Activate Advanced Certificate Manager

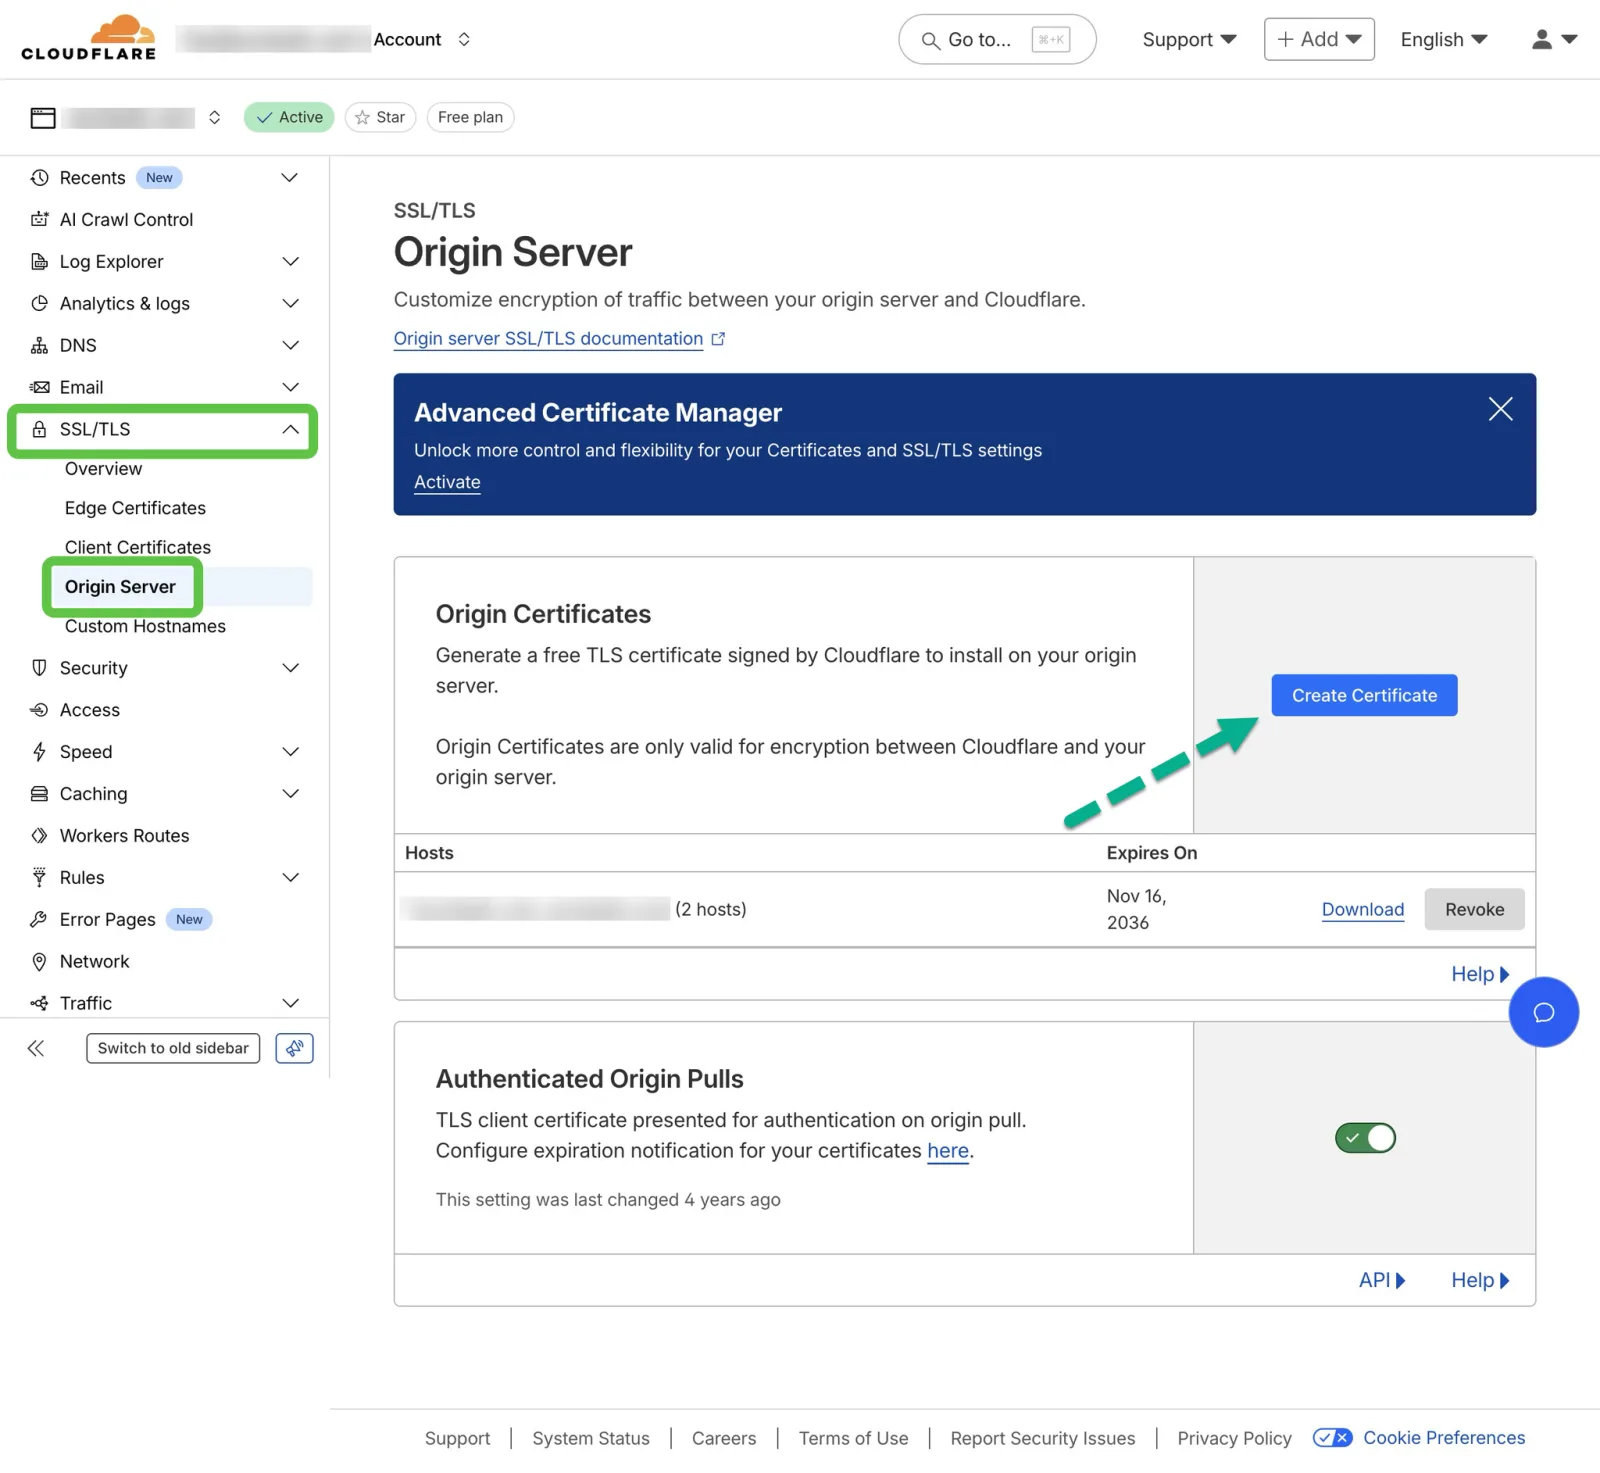447,482
